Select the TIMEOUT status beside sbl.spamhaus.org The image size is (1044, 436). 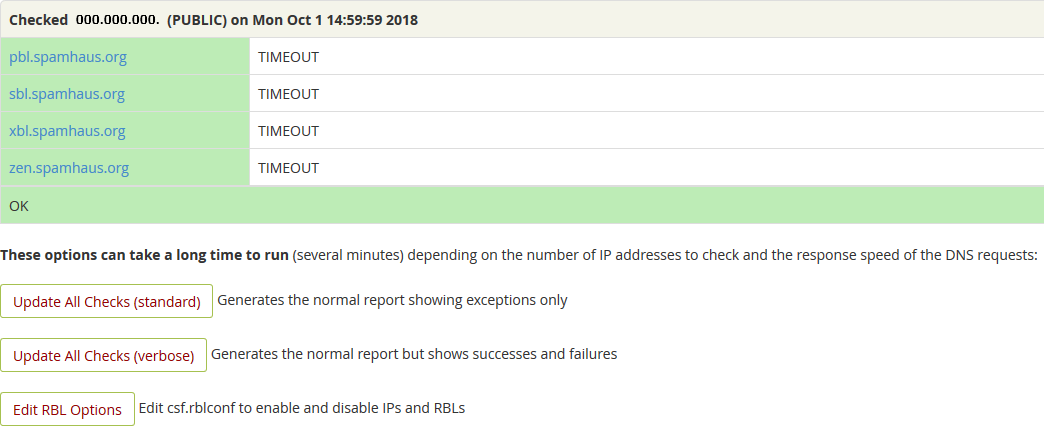288,94
